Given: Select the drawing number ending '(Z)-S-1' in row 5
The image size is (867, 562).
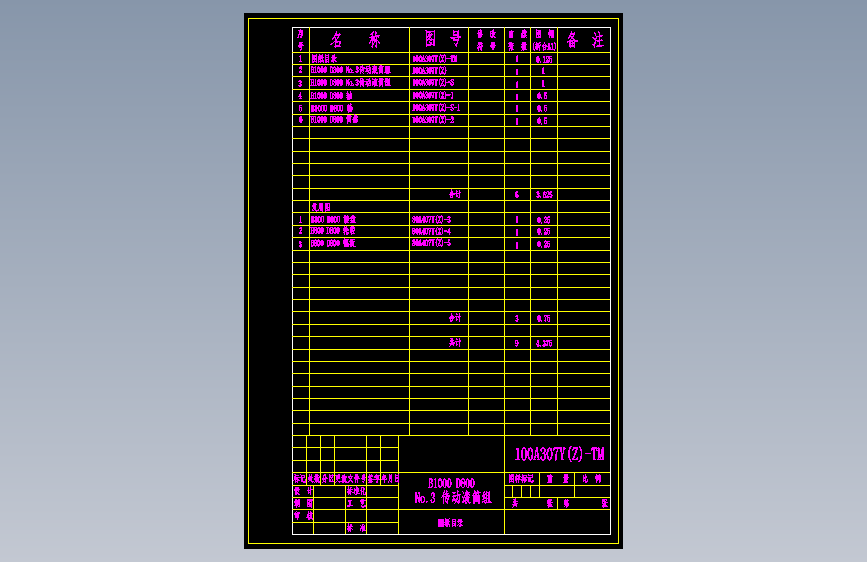Looking at the screenshot, I should 436,108.
